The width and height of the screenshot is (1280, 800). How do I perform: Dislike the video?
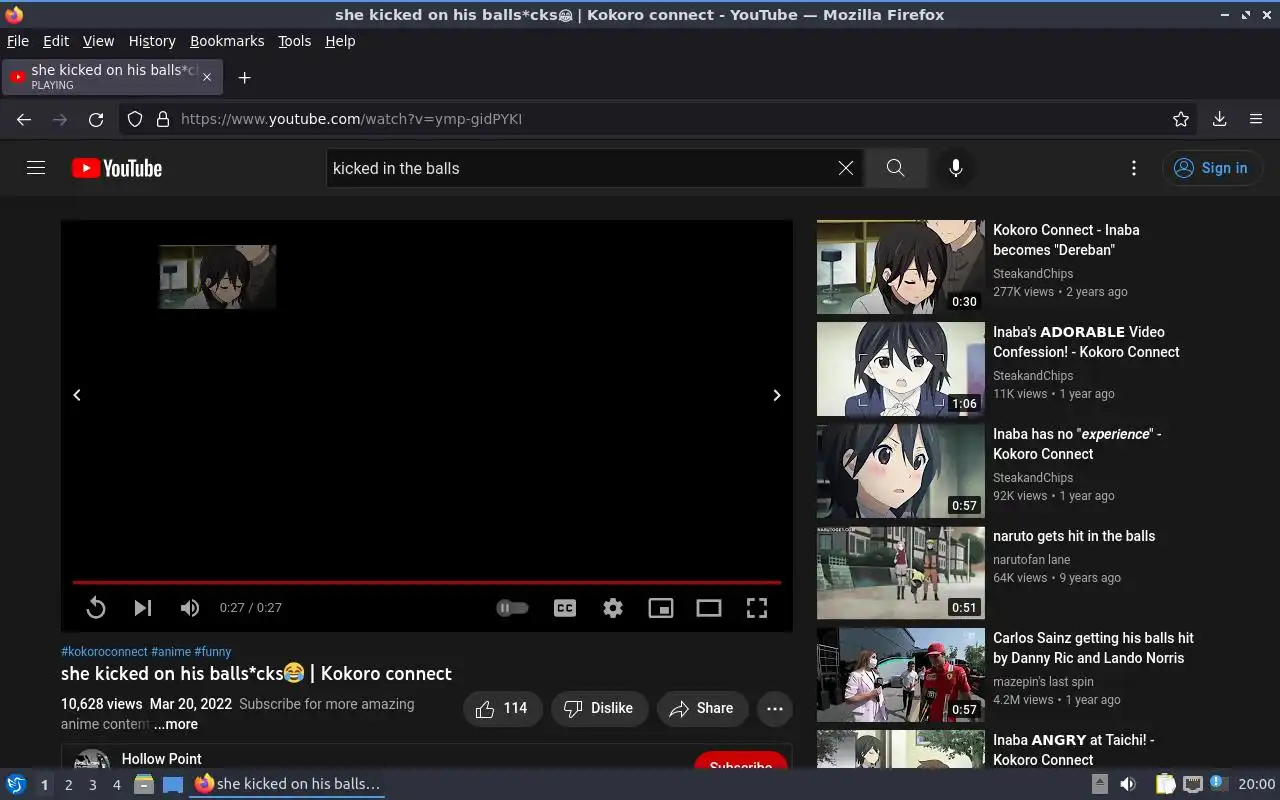pos(599,708)
